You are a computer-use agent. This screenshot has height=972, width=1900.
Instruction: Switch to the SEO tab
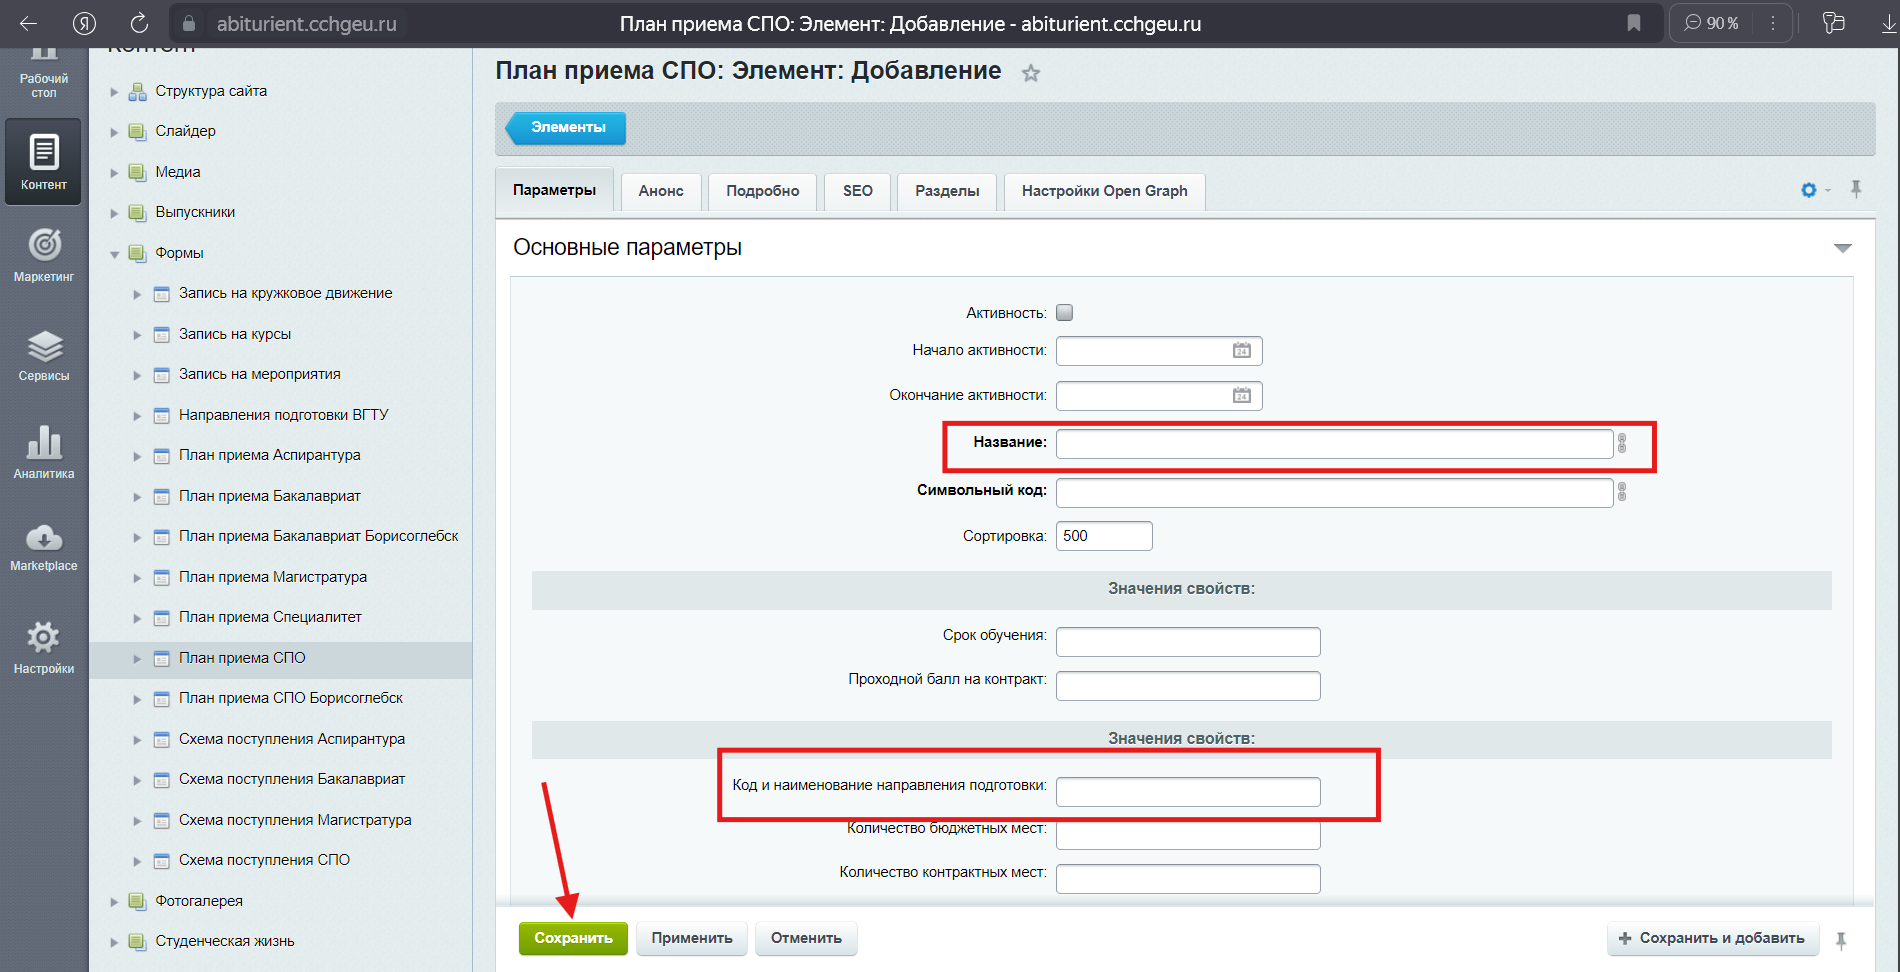[857, 191]
